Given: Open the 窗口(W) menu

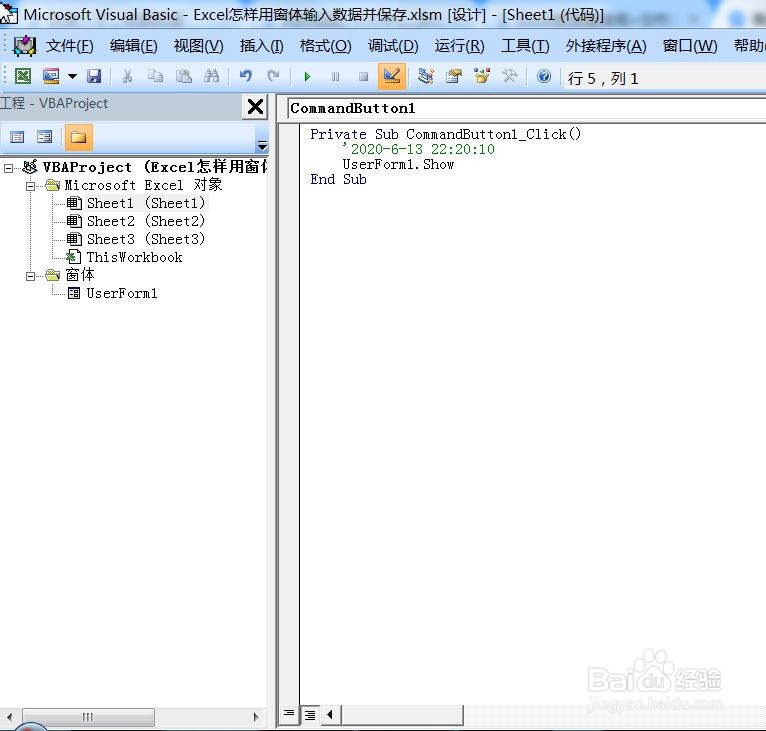Looking at the screenshot, I should [x=690, y=46].
